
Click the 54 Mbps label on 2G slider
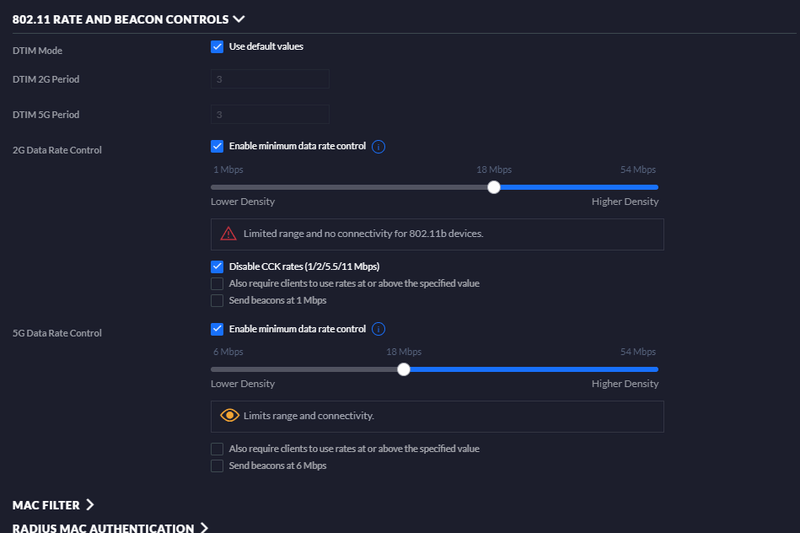click(638, 170)
